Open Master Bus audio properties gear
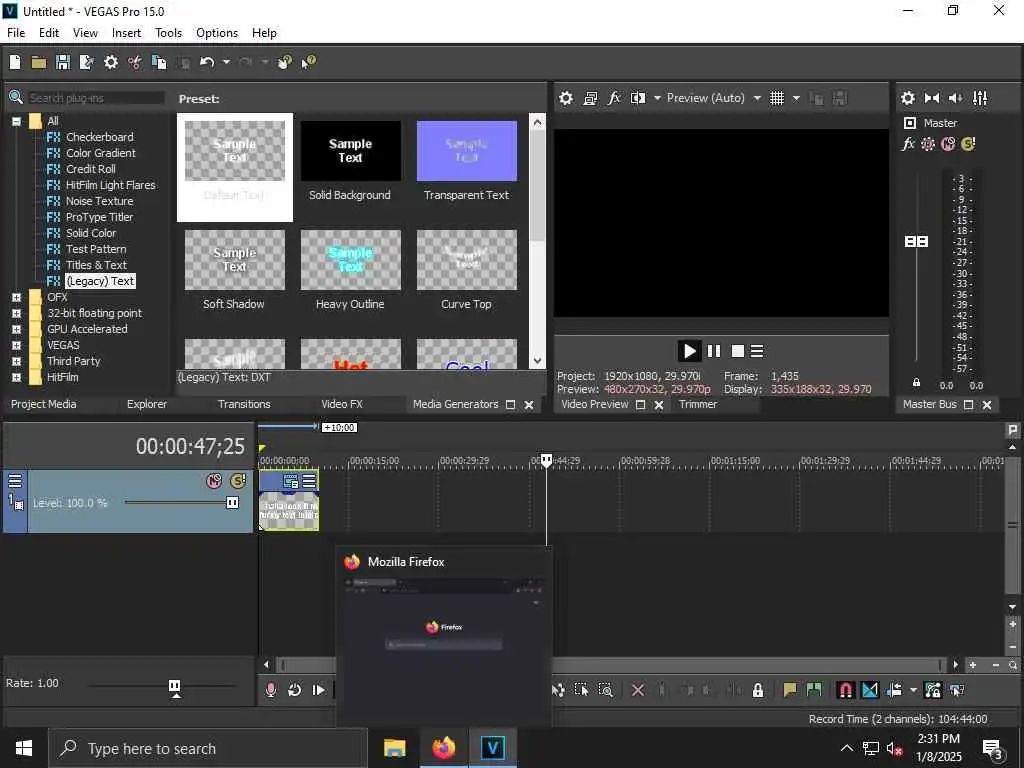This screenshot has width=1024, height=768. pyautogui.click(x=908, y=98)
